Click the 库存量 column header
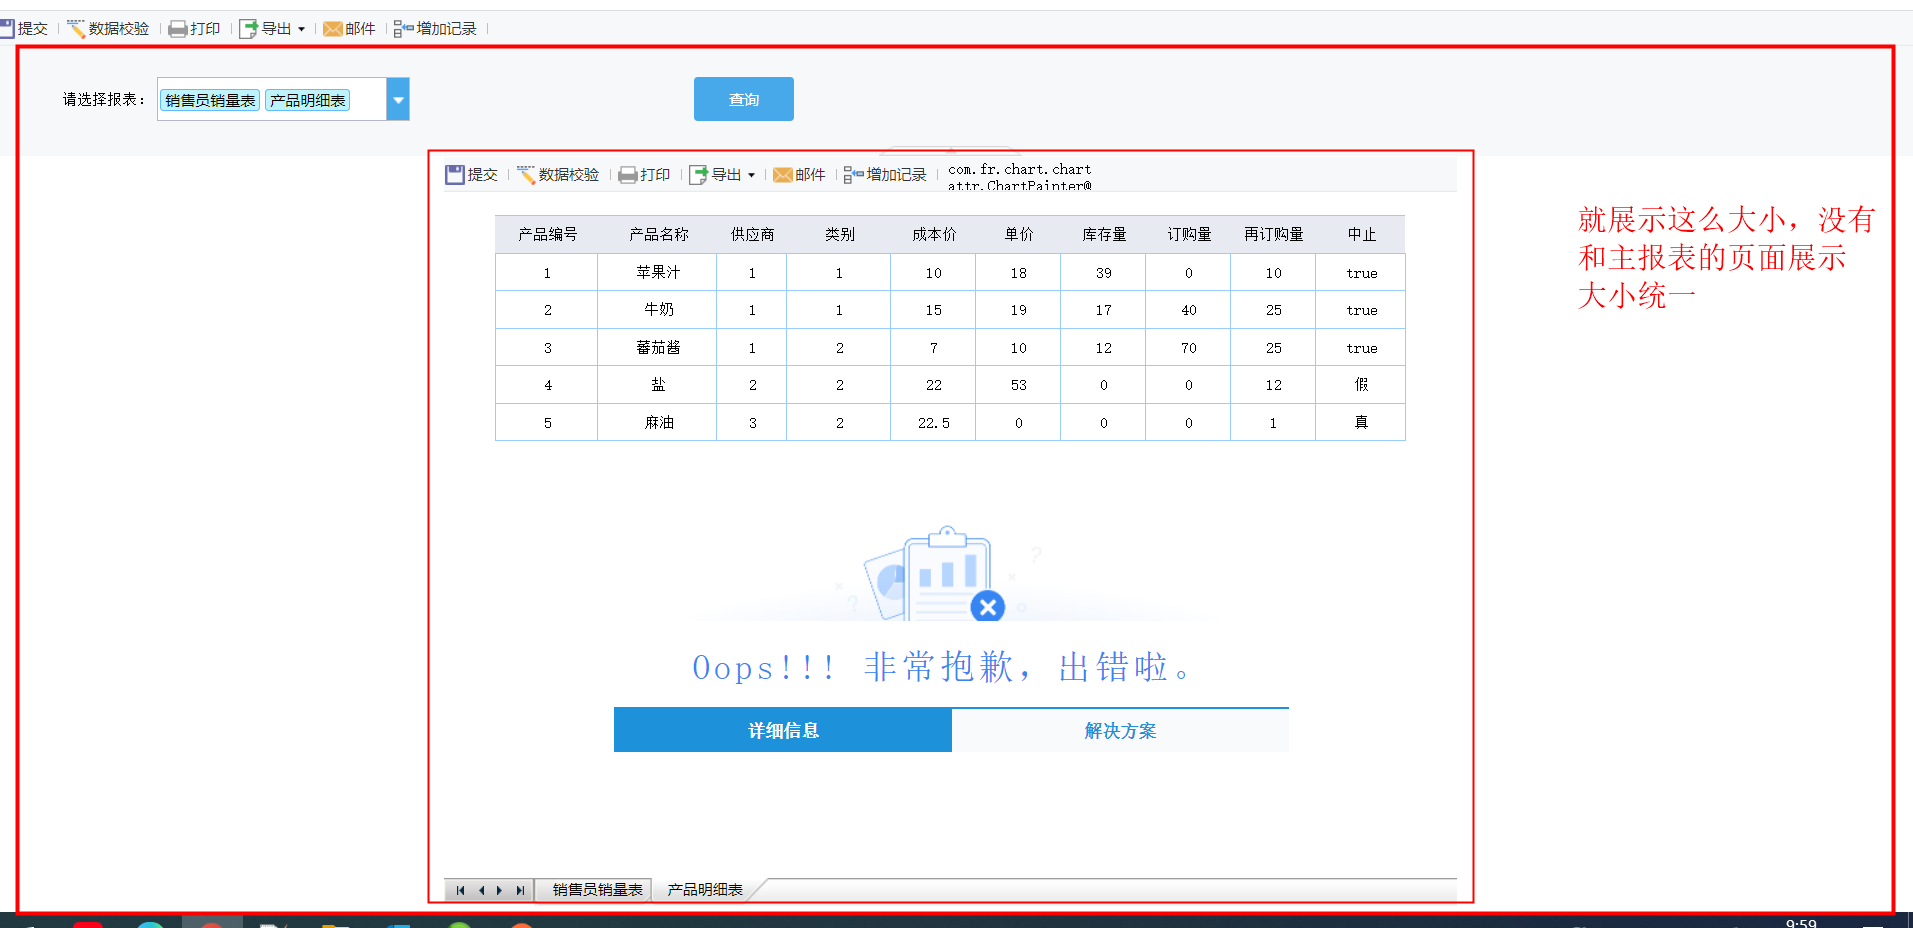This screenshot has height=928, width=1913. 1103,234
